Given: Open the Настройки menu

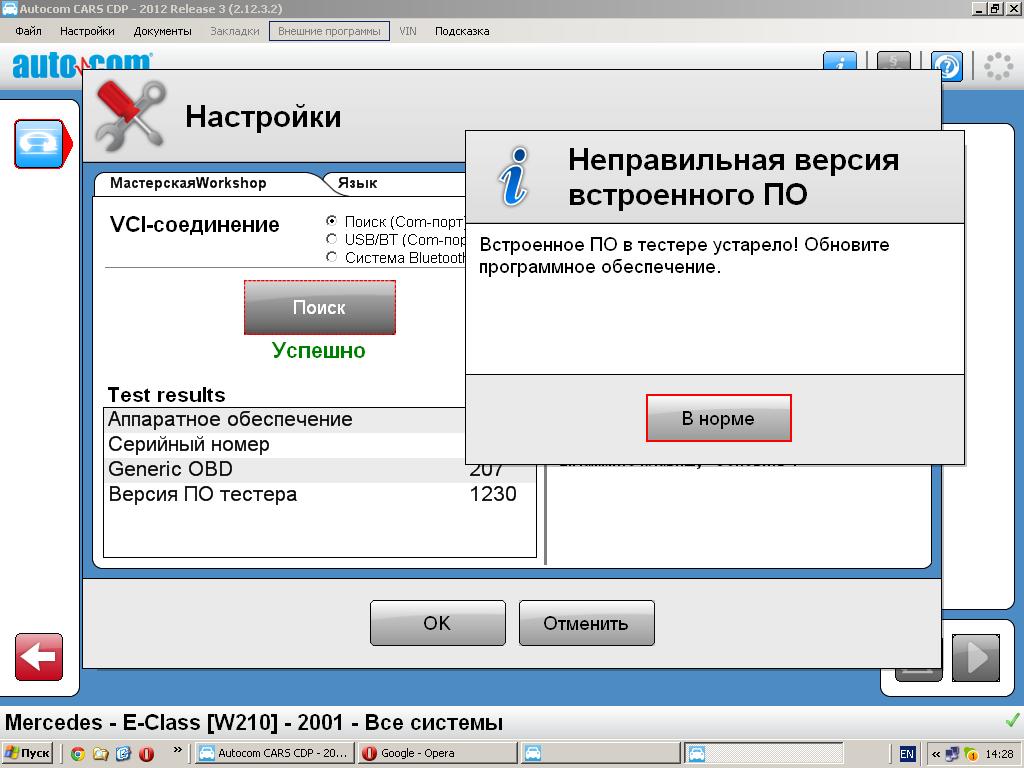Looking at the screenshot, I should 87,31.
